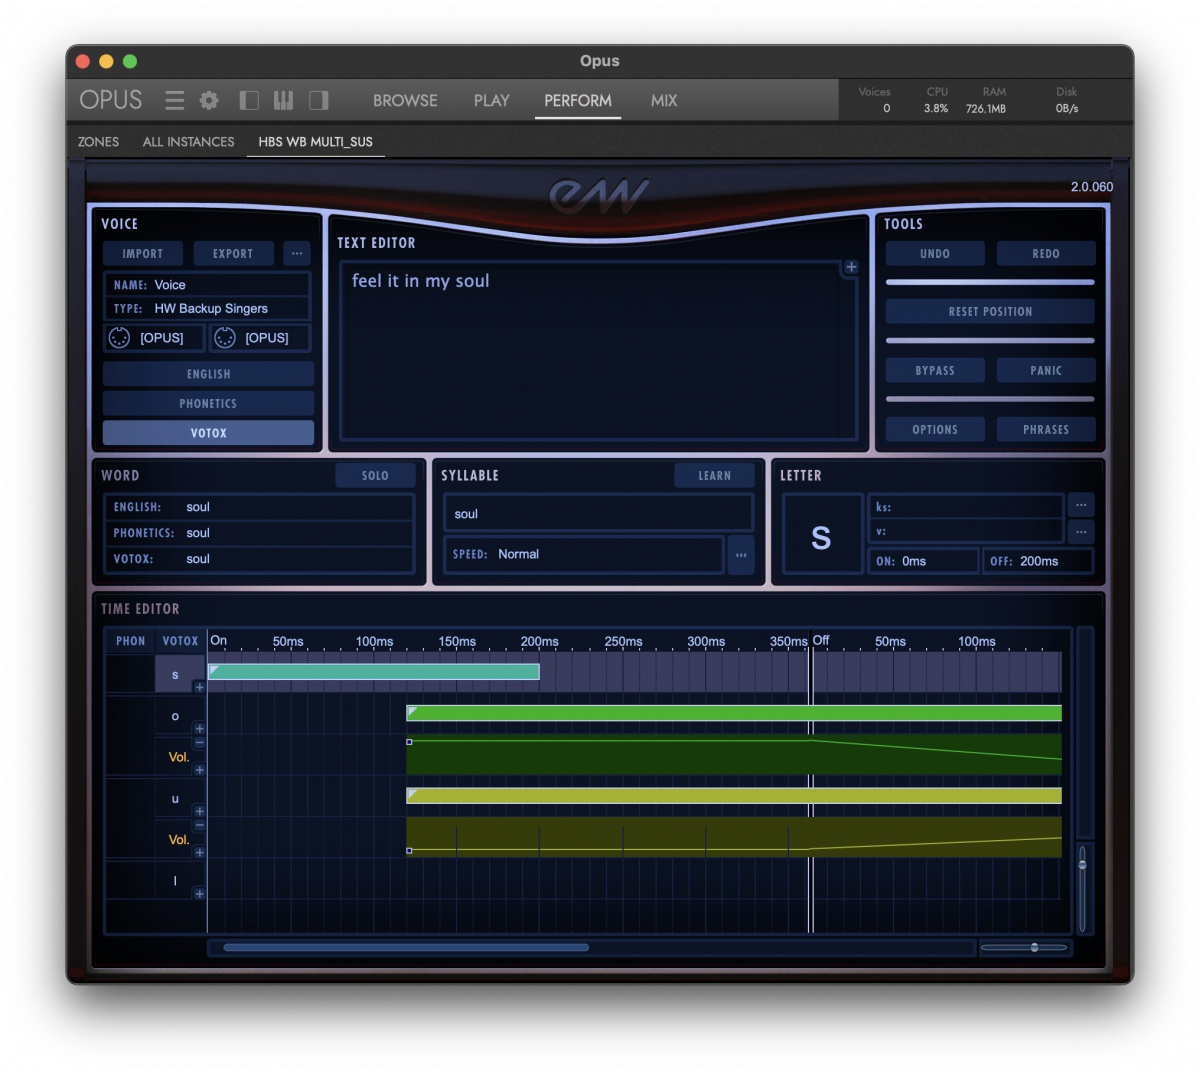Open the Voice panel more-options ellipsis menu
Screen dimensions: 1200x1072
pyautogui.click(x=297, y=254)
